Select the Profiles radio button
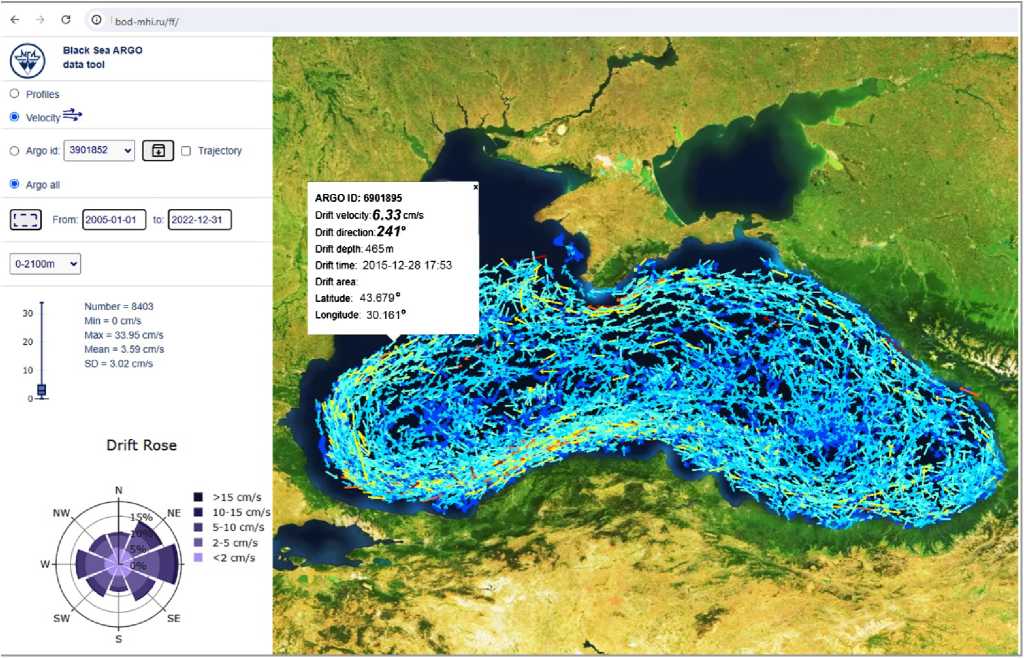The width and height of the screenshot is (1024, 658). coord(14,94)
